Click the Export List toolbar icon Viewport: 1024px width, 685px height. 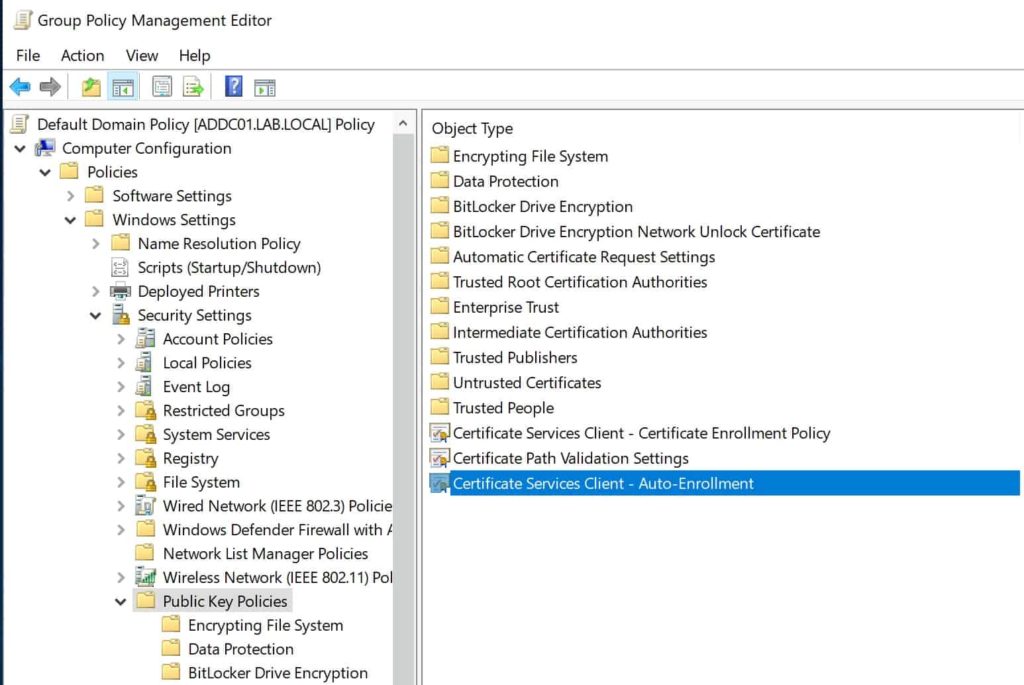[193, 87]
